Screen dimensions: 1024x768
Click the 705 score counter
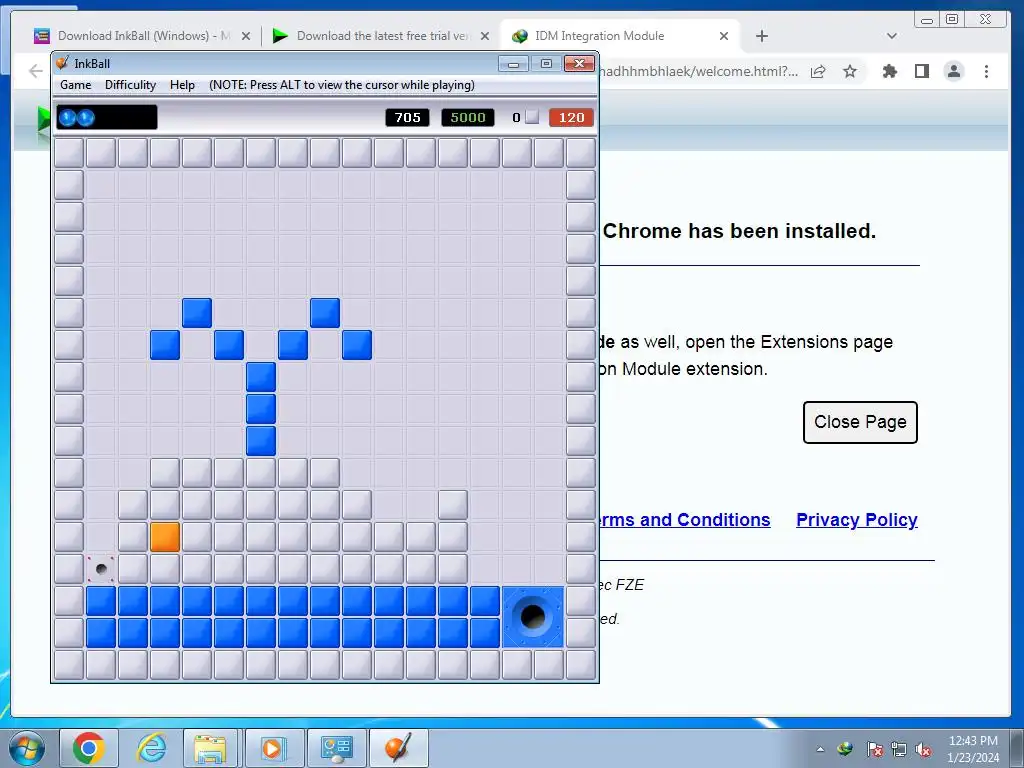pyautogui.click(x=407, y=118)
